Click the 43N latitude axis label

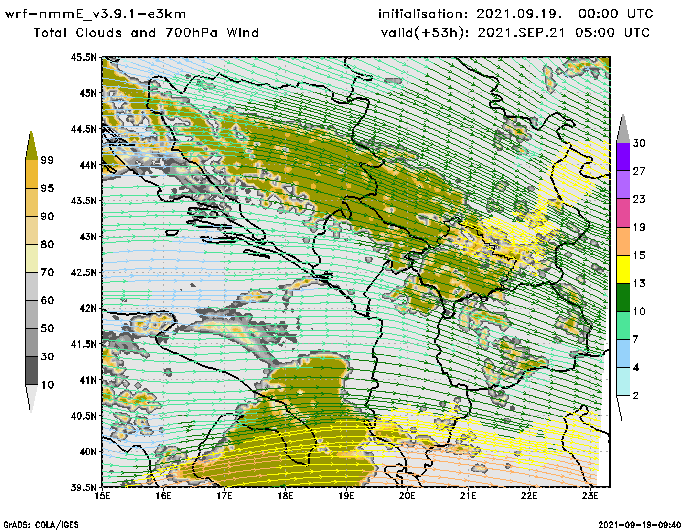pyautogui.click(x=88, y=236)
